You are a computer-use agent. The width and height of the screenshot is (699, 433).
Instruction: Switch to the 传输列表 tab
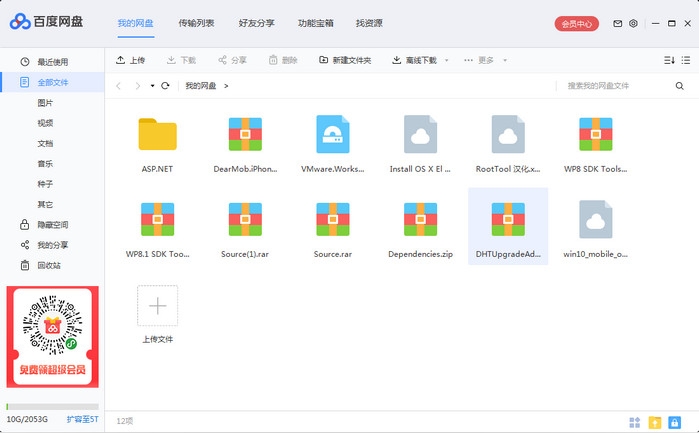(196, 22)
